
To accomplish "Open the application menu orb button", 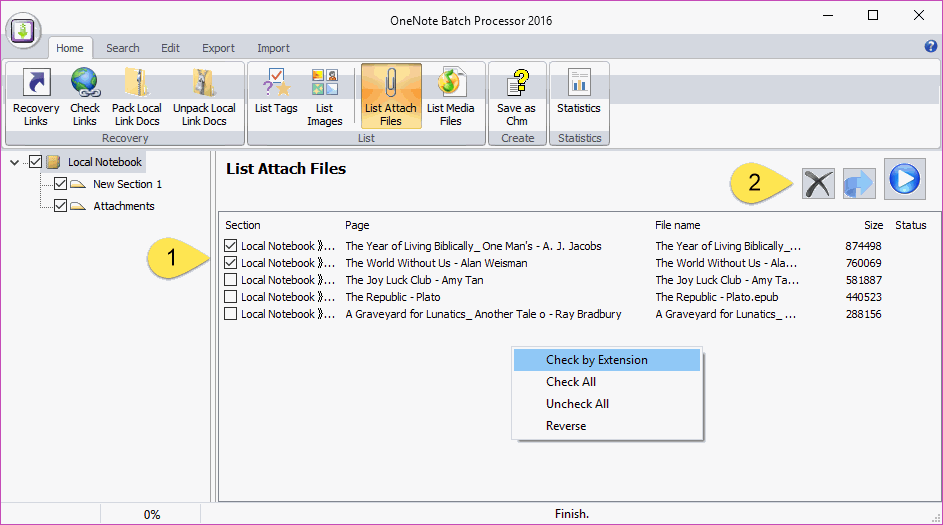I will (23, 31).
